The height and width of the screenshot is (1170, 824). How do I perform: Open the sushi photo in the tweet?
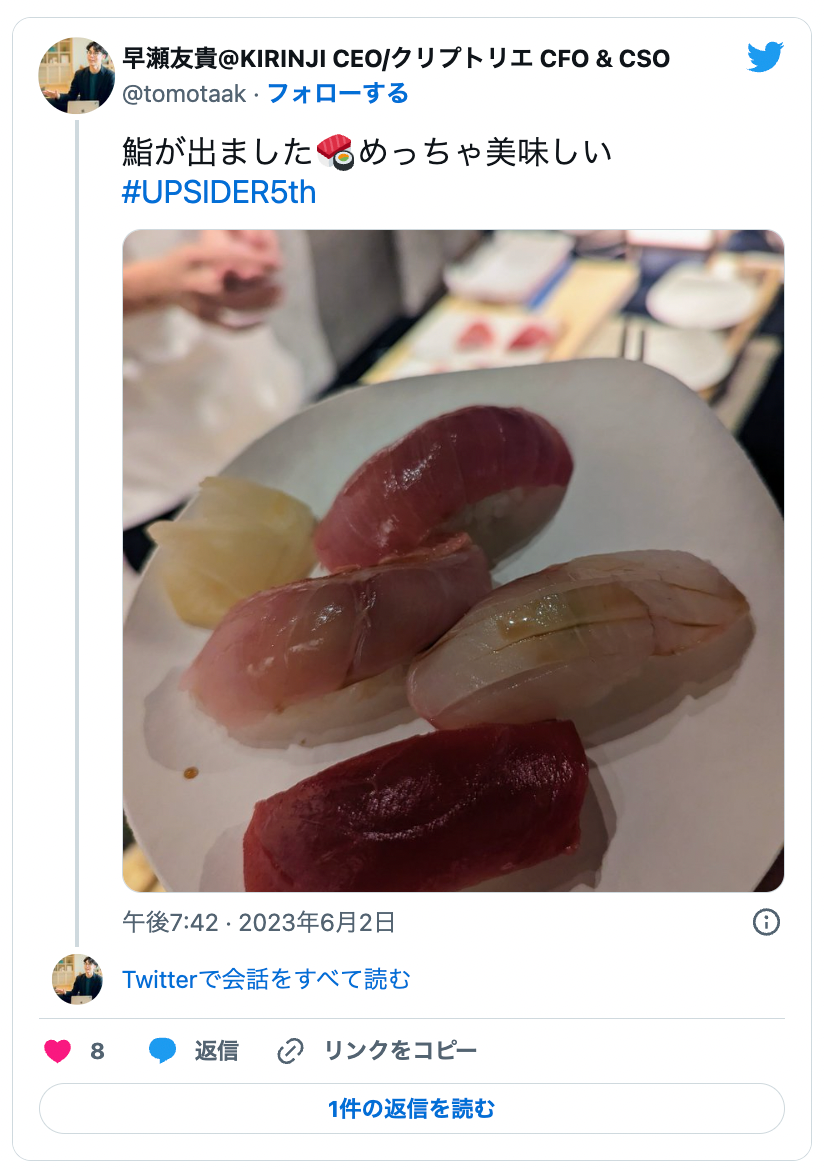453,560
